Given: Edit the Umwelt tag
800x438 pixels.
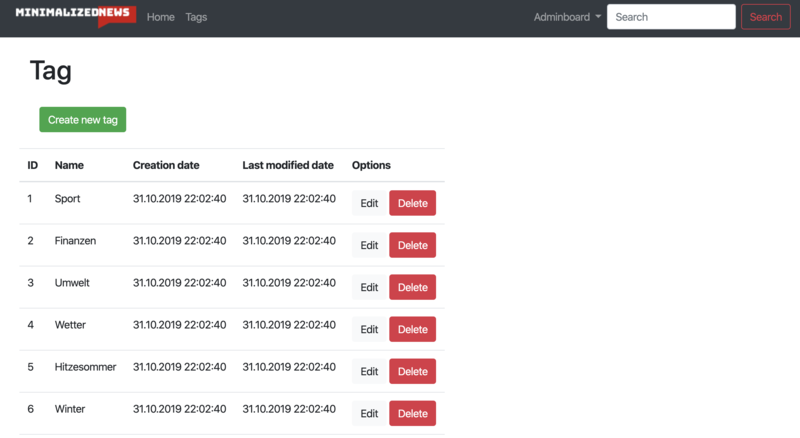Looking at the screenshot, I should coord(369,287).
